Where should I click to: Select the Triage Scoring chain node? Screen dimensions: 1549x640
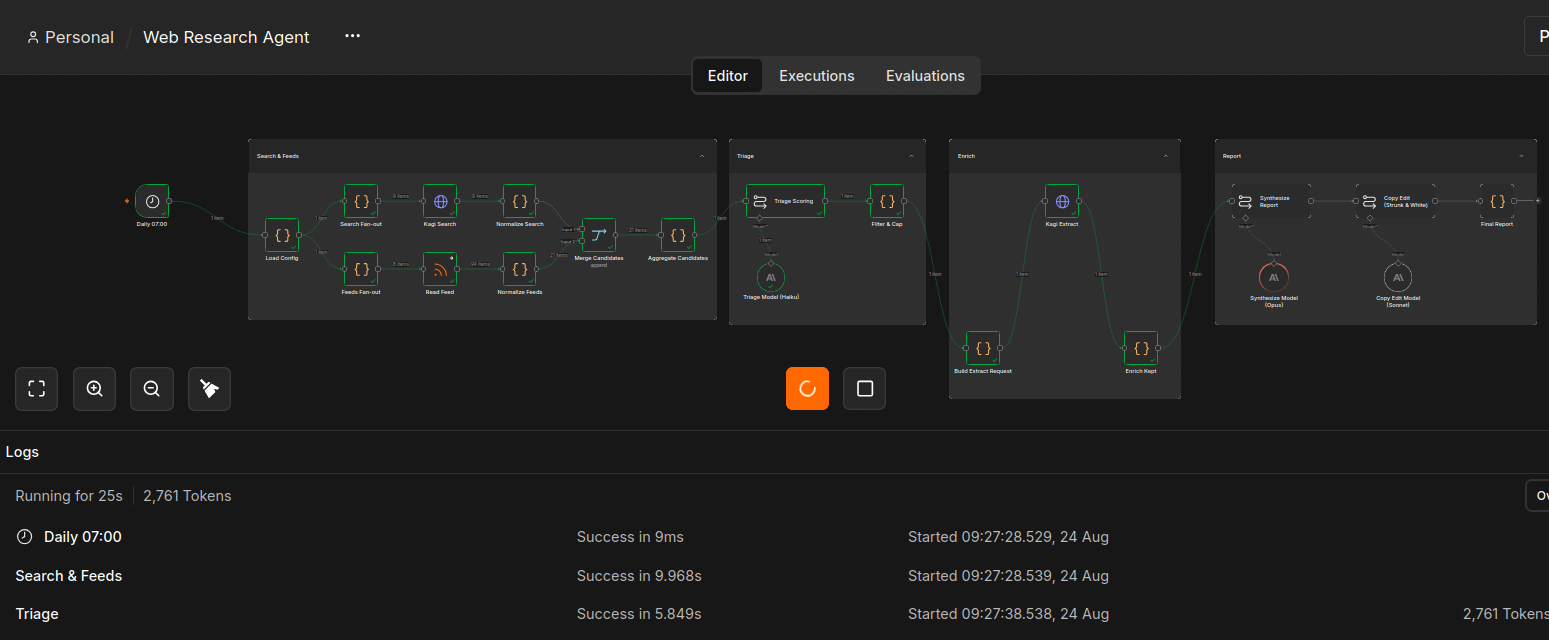[x=786, y=201]
